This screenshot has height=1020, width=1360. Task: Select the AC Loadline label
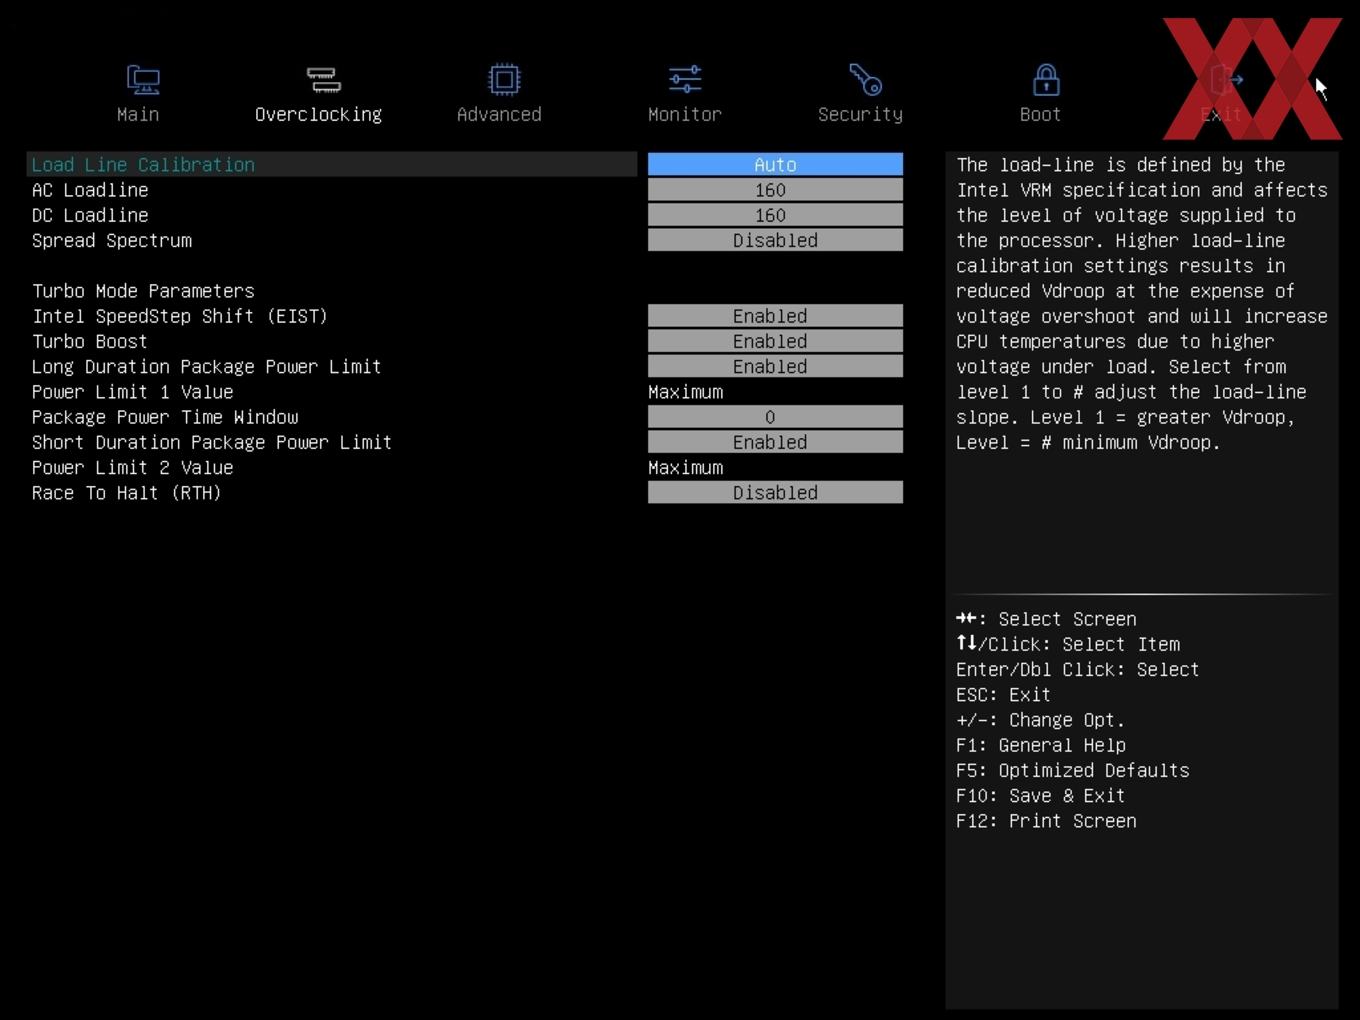click(x=90, y=190)
